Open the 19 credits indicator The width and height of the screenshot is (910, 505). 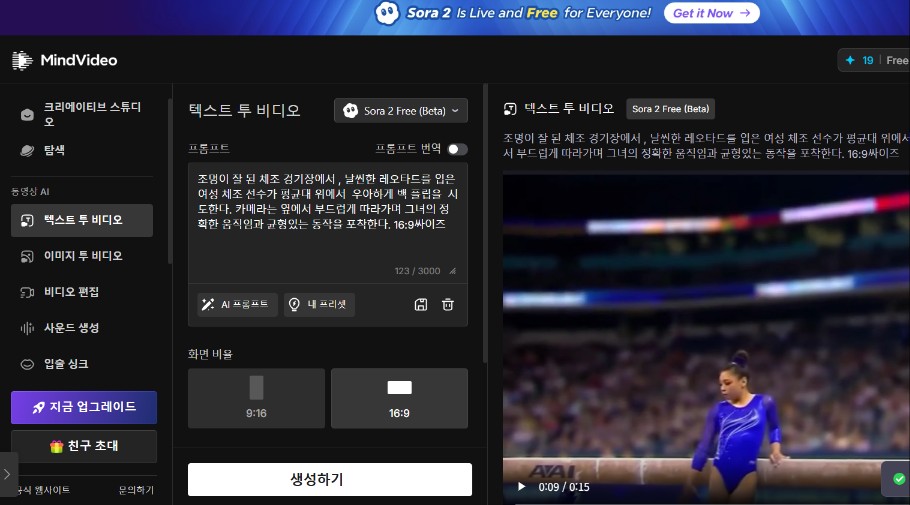click(x=860, y=61)
